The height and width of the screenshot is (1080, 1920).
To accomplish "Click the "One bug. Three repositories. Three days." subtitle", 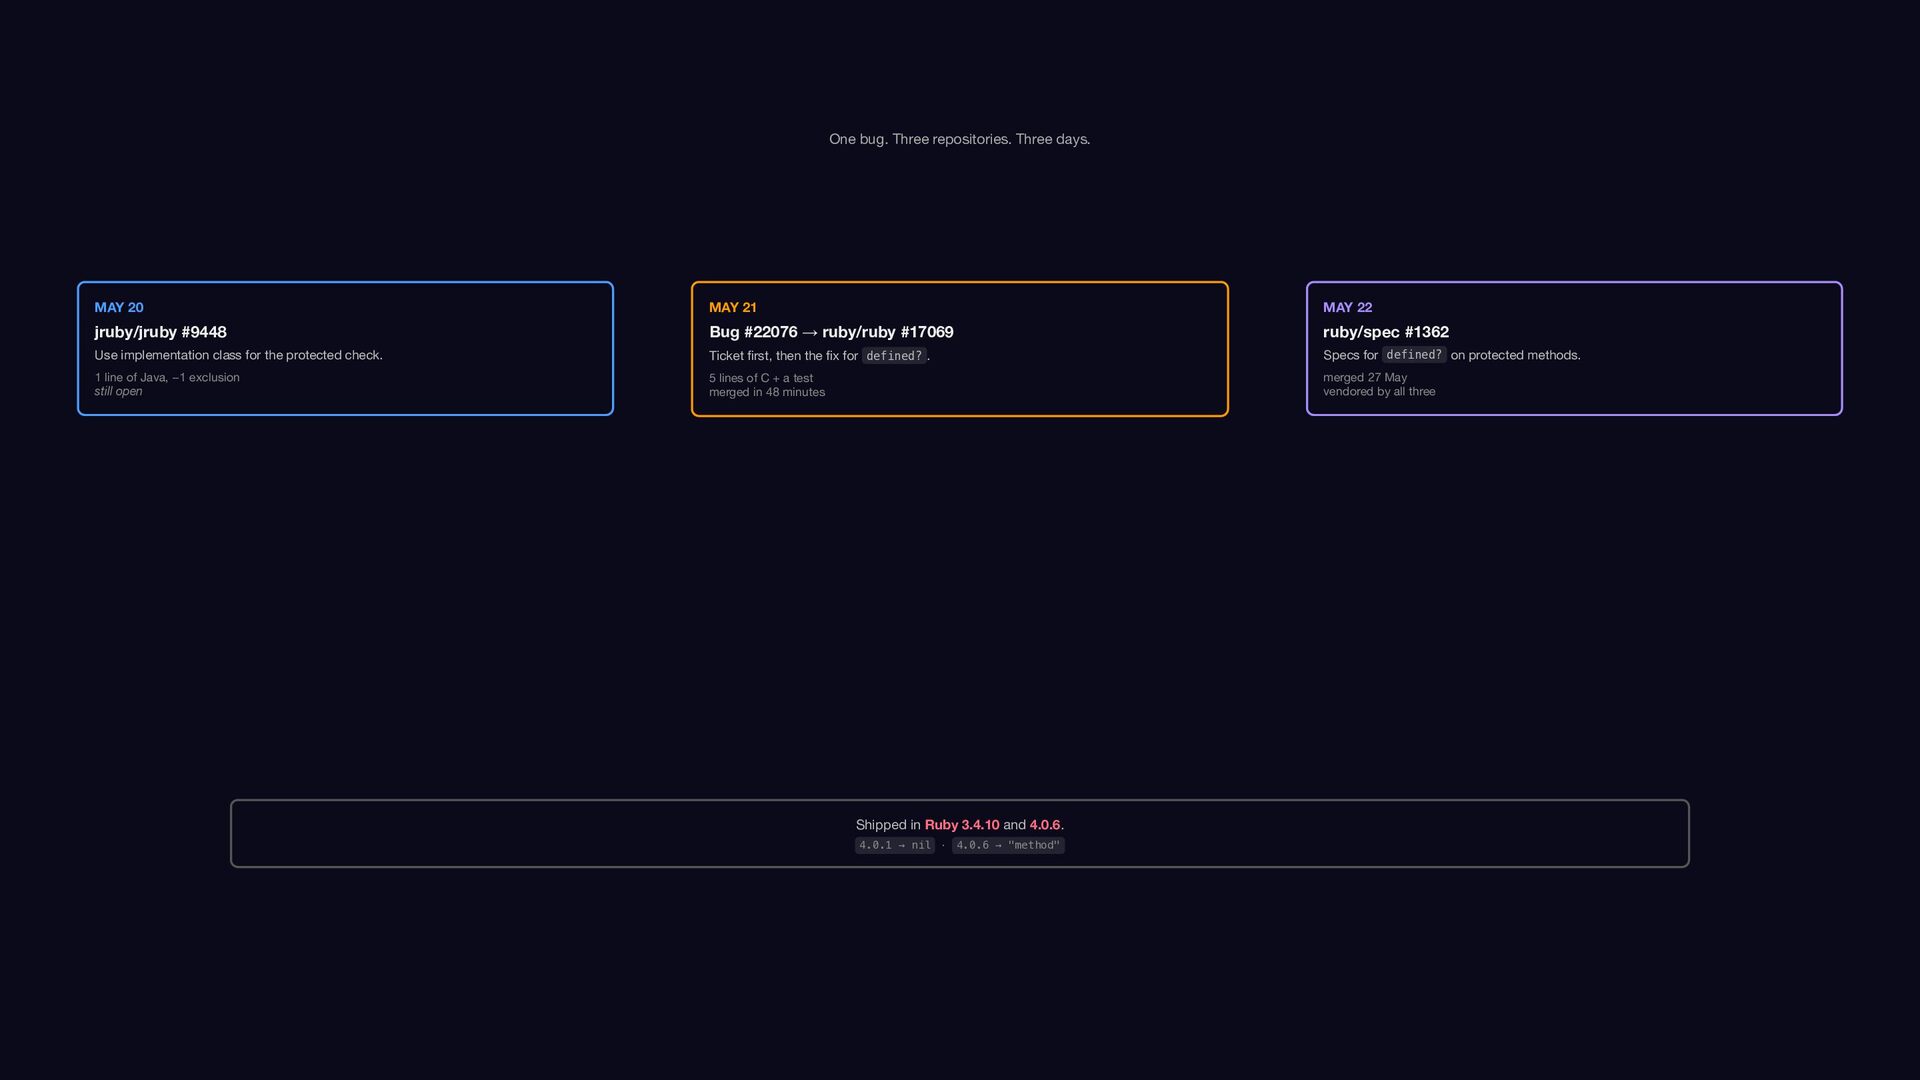I will click(959, 139).
